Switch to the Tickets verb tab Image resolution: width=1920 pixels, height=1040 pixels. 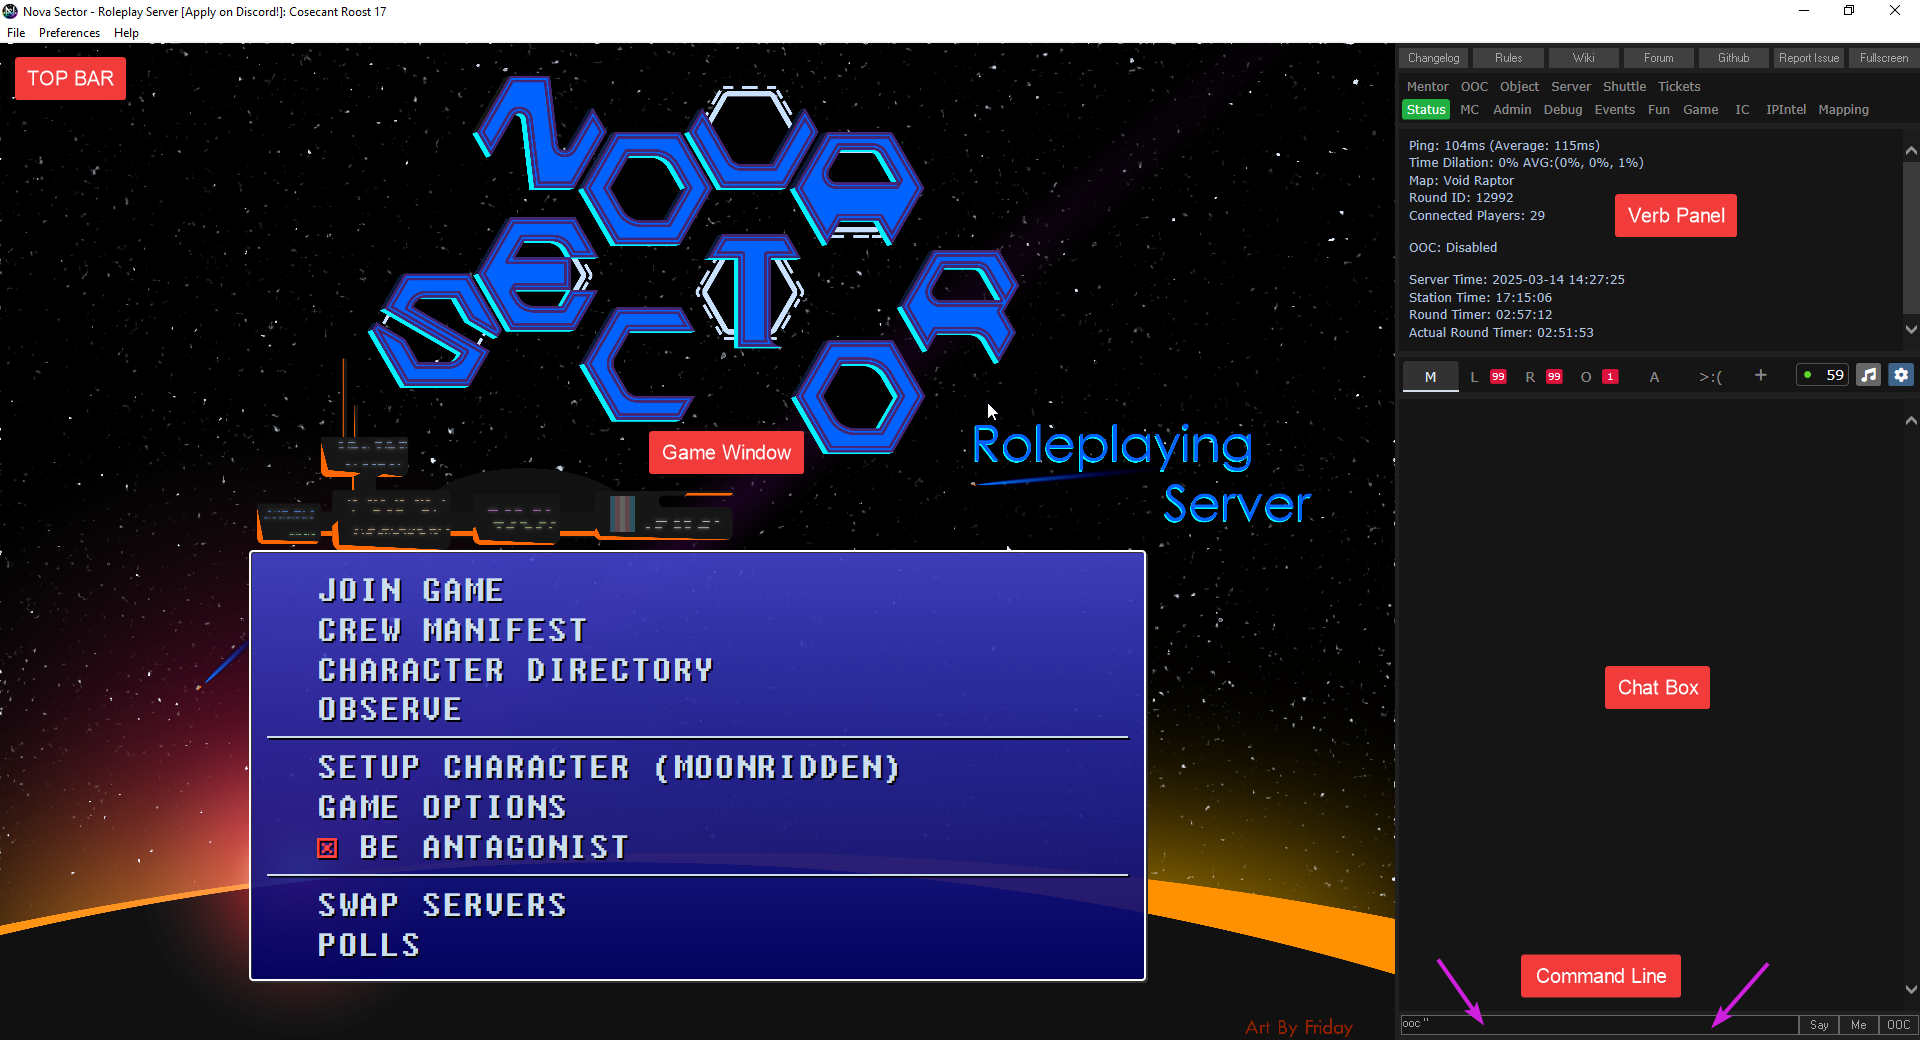(1679, 87)
